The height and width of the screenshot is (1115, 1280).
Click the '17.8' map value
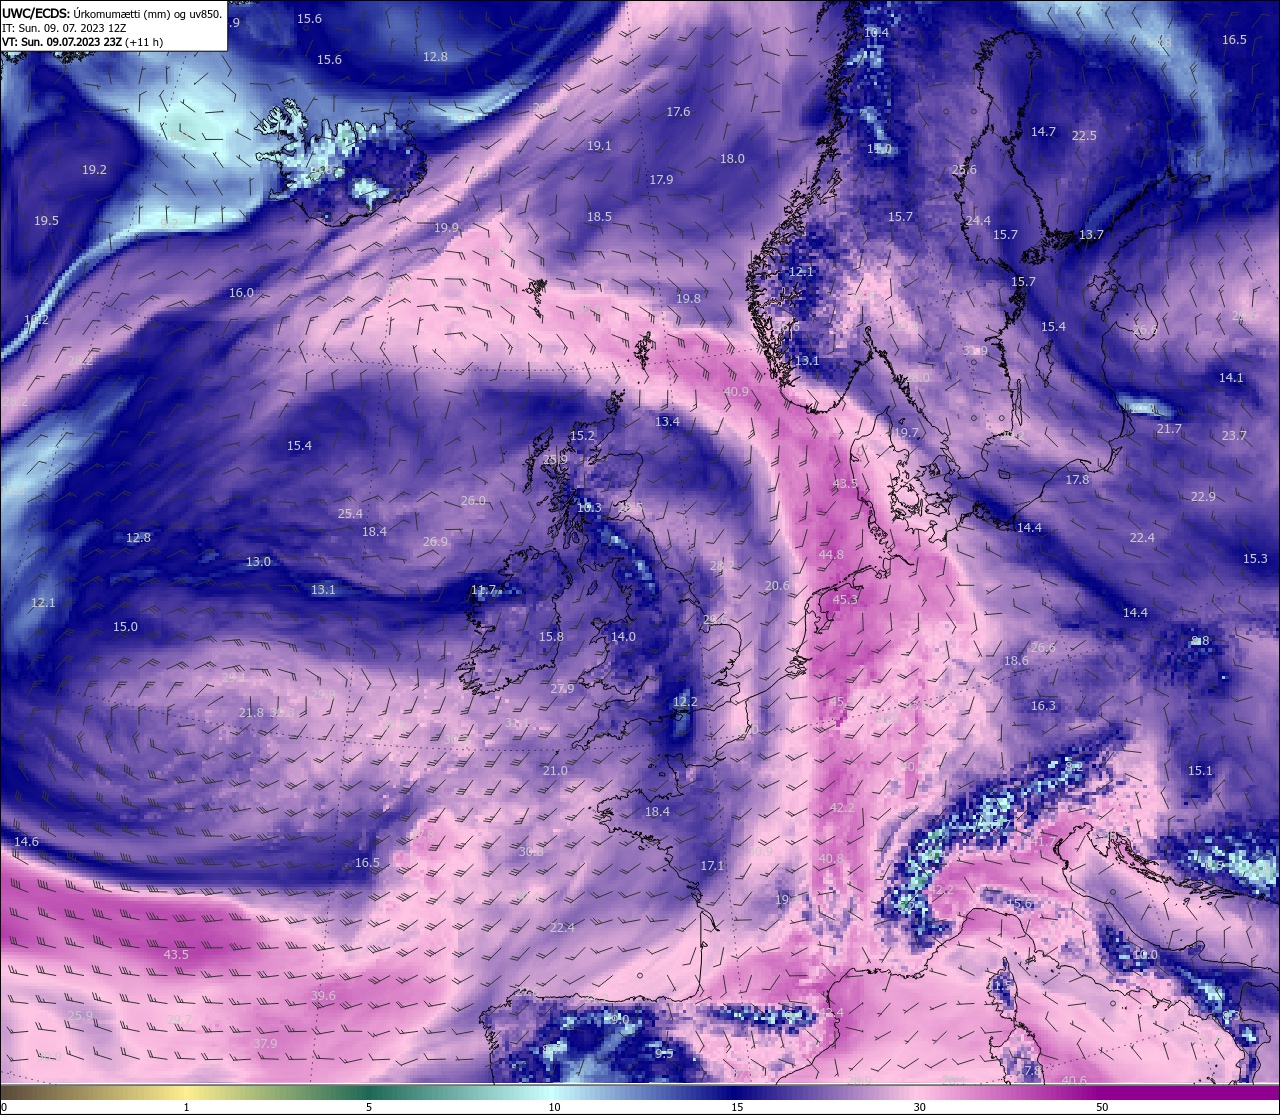(x=1077, y=480)
